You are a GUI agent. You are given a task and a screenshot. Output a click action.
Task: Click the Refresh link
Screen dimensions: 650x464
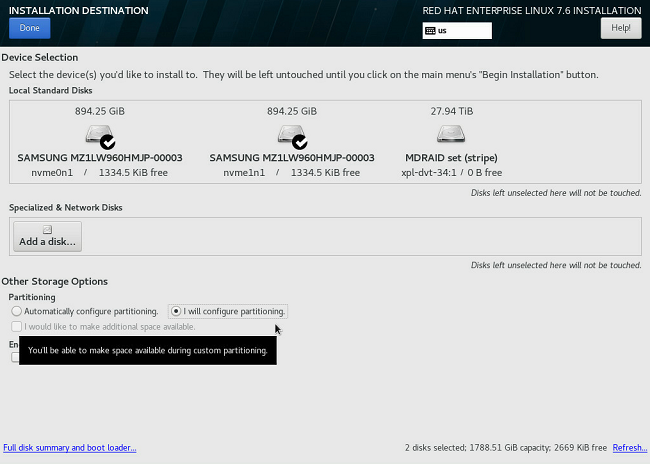coord(629,448)
